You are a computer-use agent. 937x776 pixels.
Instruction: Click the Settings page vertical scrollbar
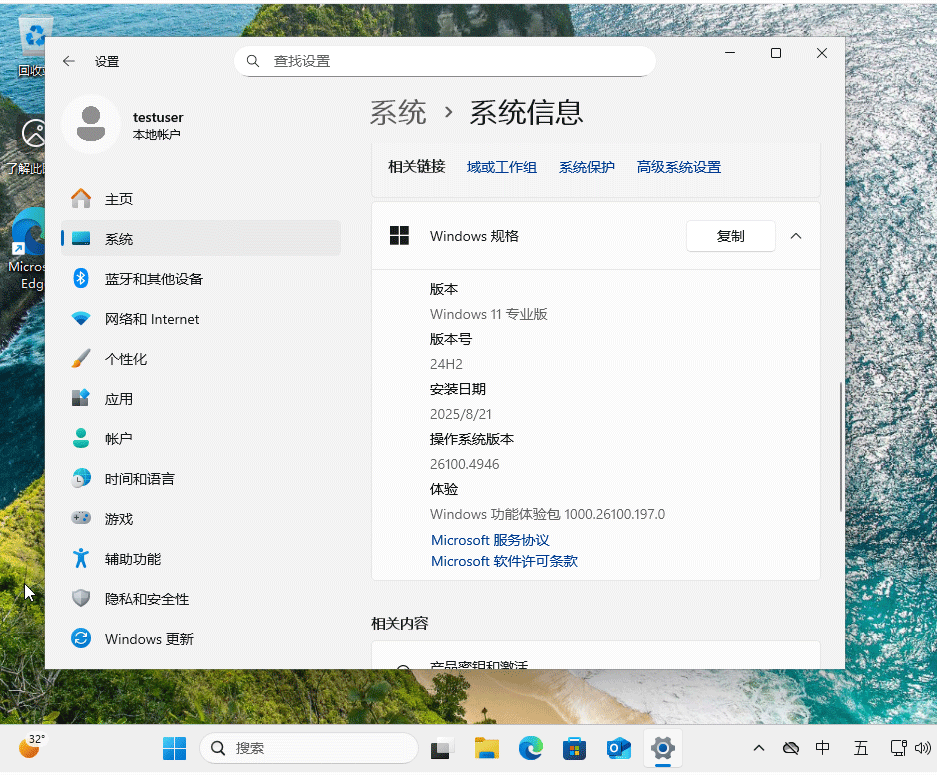pos(840,446)
